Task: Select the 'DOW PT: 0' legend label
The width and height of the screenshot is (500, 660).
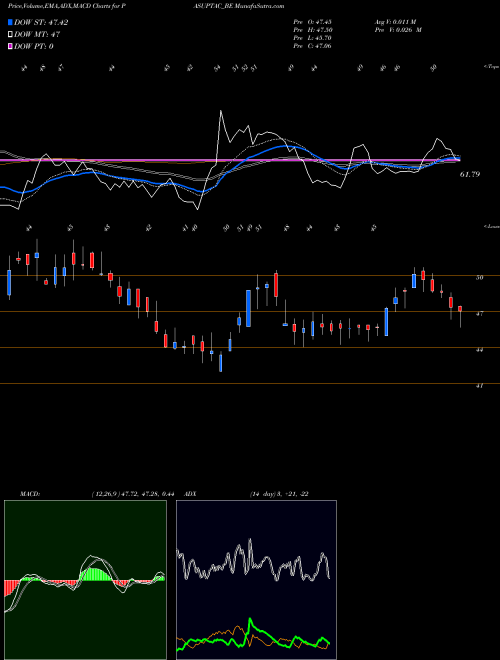Action: [34, 46]
